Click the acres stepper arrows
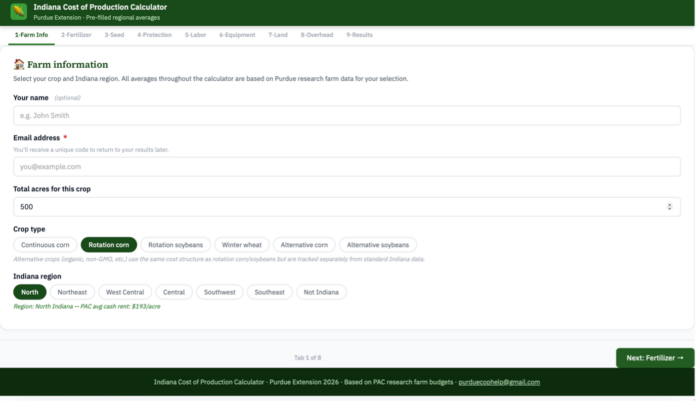 (x=669, y=207)
